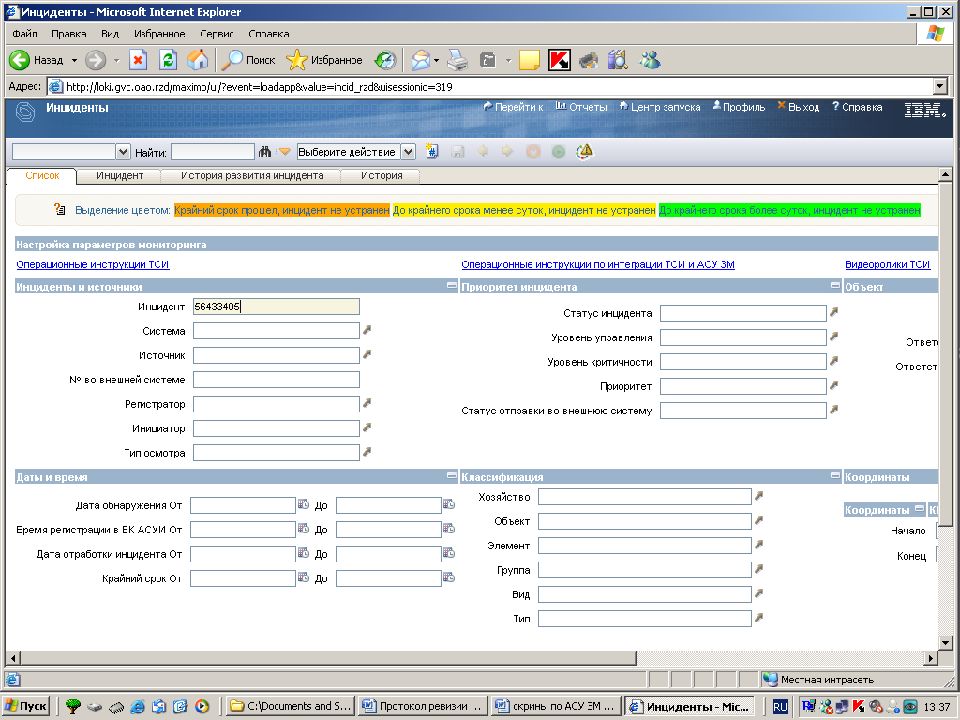Viewport: 960px width, 720px height.
Task: Open lookup icon next to Приоритет field
Action: point(833,386)
